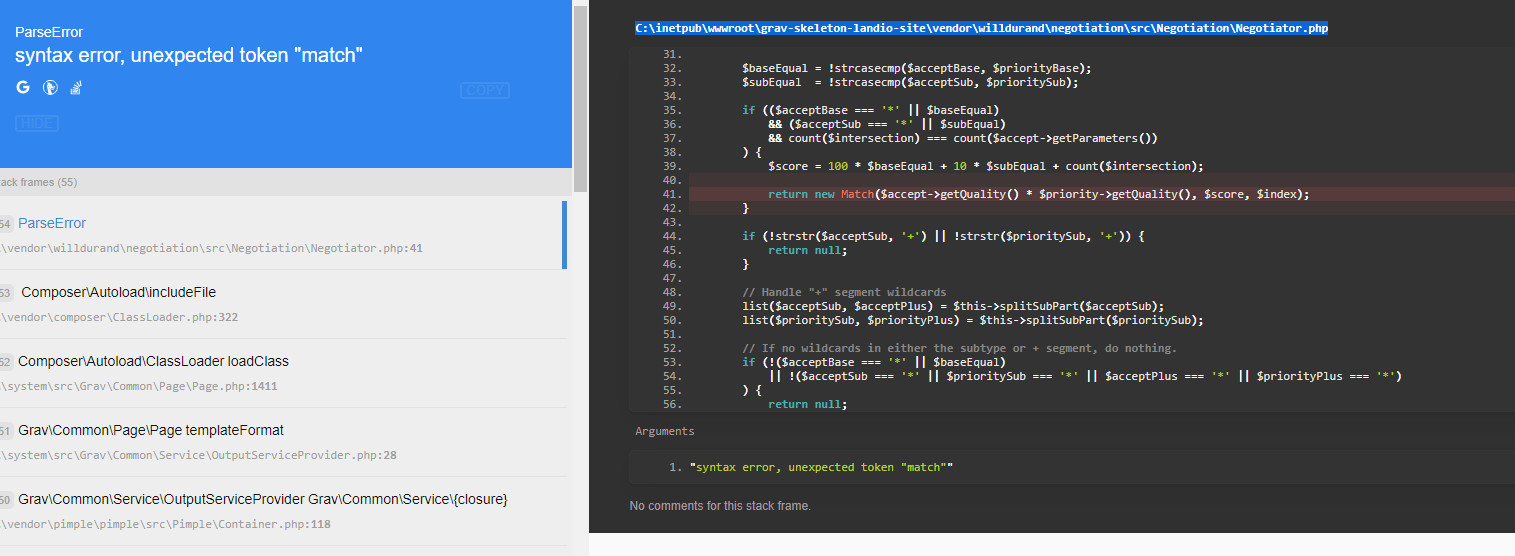Select the ParseError stack frame 54
Image resolution: width=1515 pixels, height=556 pixels.
(281, 235)
